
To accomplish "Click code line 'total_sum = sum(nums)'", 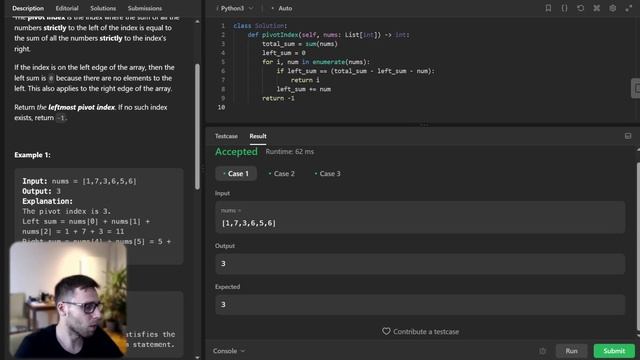I will tap(300, 44).
